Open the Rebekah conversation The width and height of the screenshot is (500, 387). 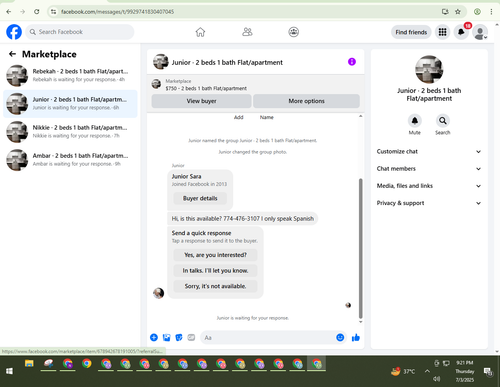click(x=70, y=75)
